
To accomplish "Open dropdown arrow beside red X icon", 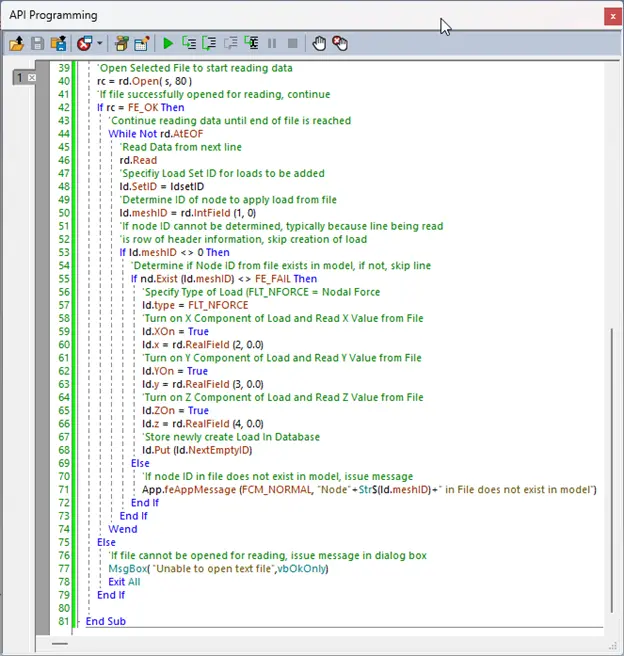I will [x=100, y=44].
